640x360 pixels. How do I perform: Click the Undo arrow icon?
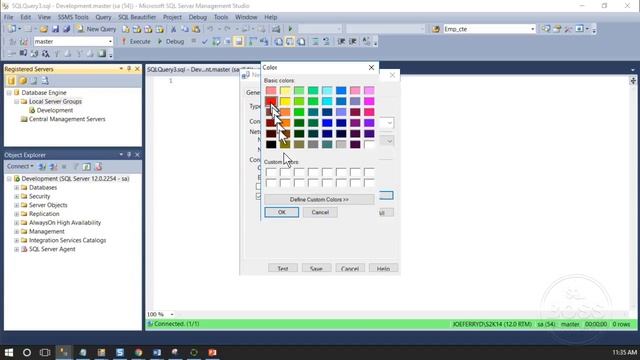[210, 29]
